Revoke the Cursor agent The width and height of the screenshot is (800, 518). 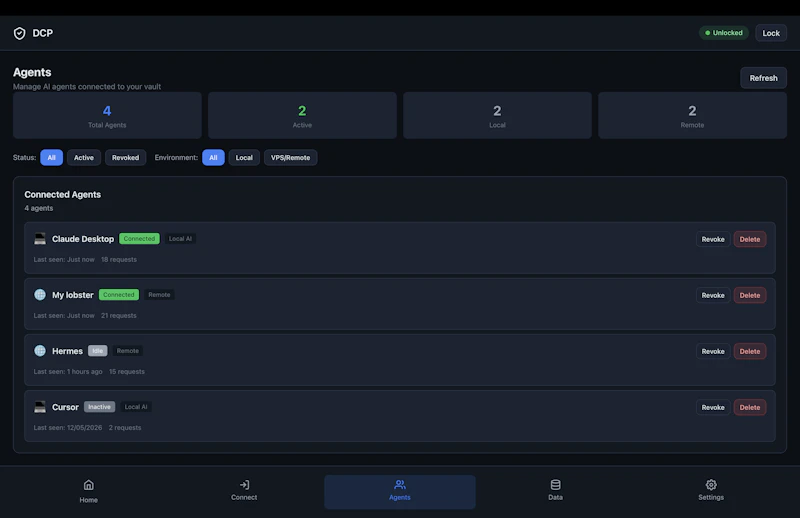point(713,408)
